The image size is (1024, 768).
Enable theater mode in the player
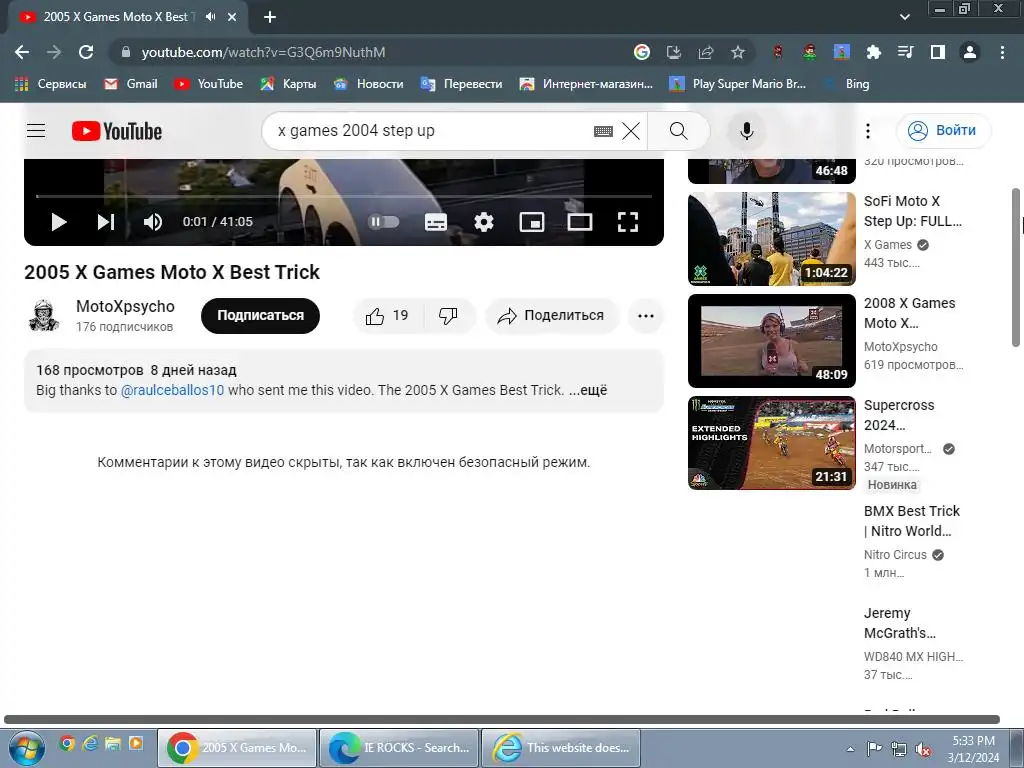580,222
